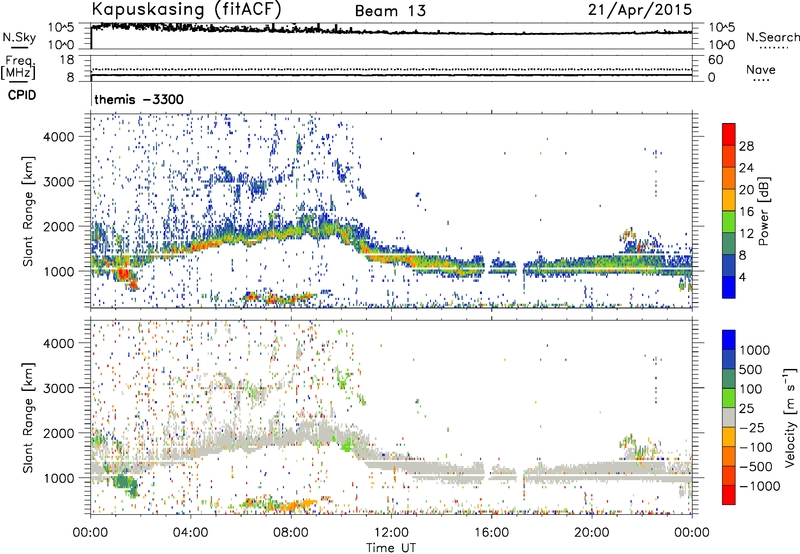
Task: Click the Velocity [m s-1] colorbar title
Action: tap(790, 417)
